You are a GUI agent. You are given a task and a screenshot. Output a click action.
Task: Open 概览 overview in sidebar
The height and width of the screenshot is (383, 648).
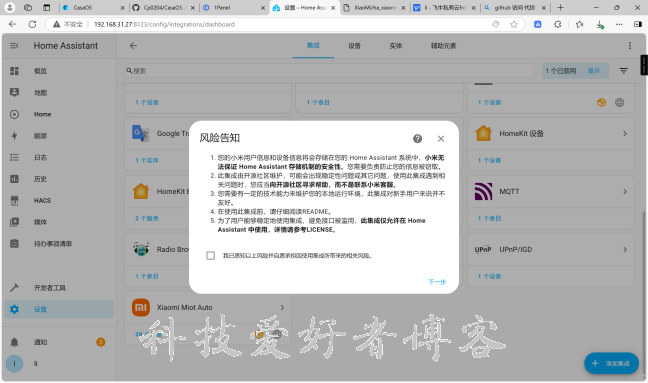click(59, 71)
